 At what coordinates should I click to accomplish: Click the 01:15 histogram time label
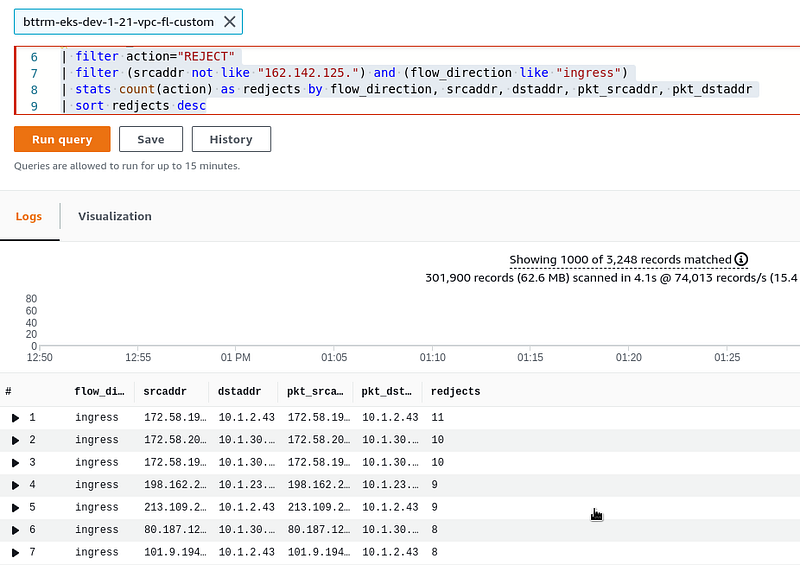click(530, 357)
